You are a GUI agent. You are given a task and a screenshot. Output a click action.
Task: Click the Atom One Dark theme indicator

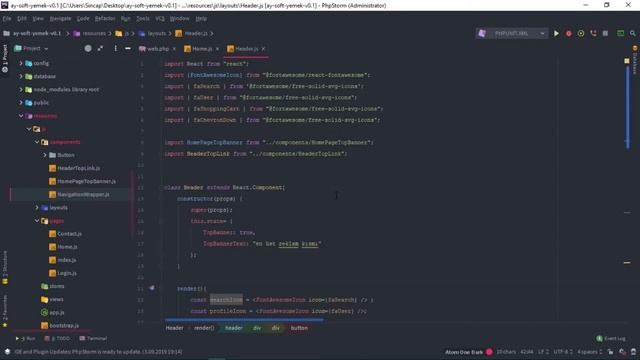(x=464, y=352)
